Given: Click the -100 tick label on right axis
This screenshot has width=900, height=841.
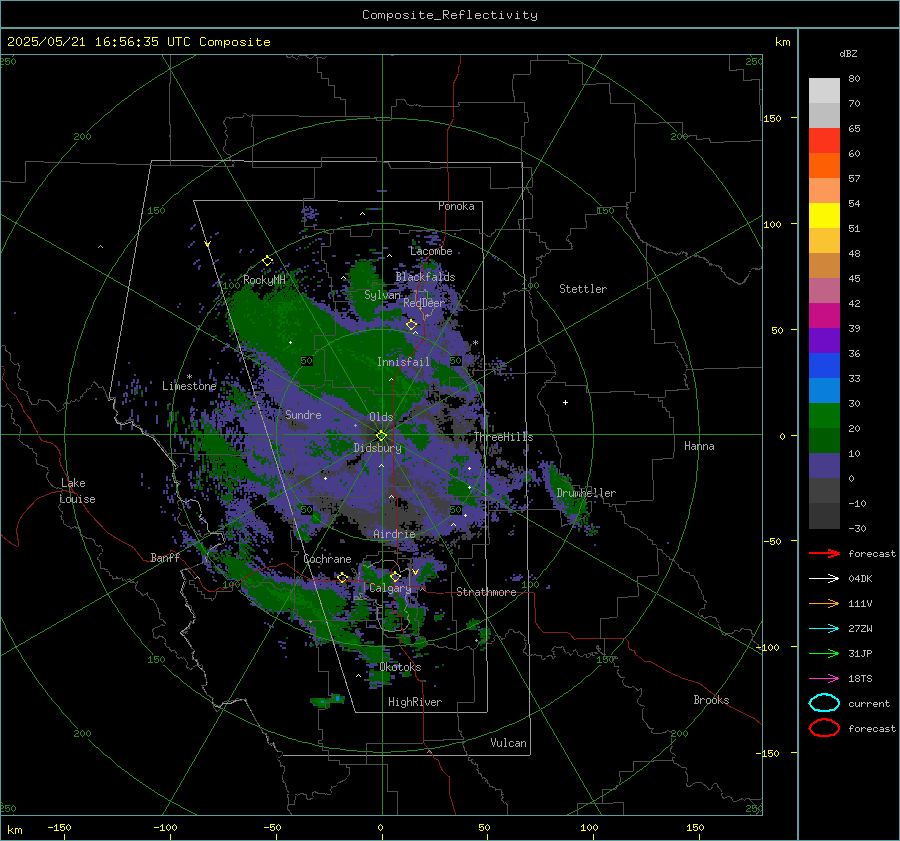Looking at the screenshot, I should coord(767,647).
